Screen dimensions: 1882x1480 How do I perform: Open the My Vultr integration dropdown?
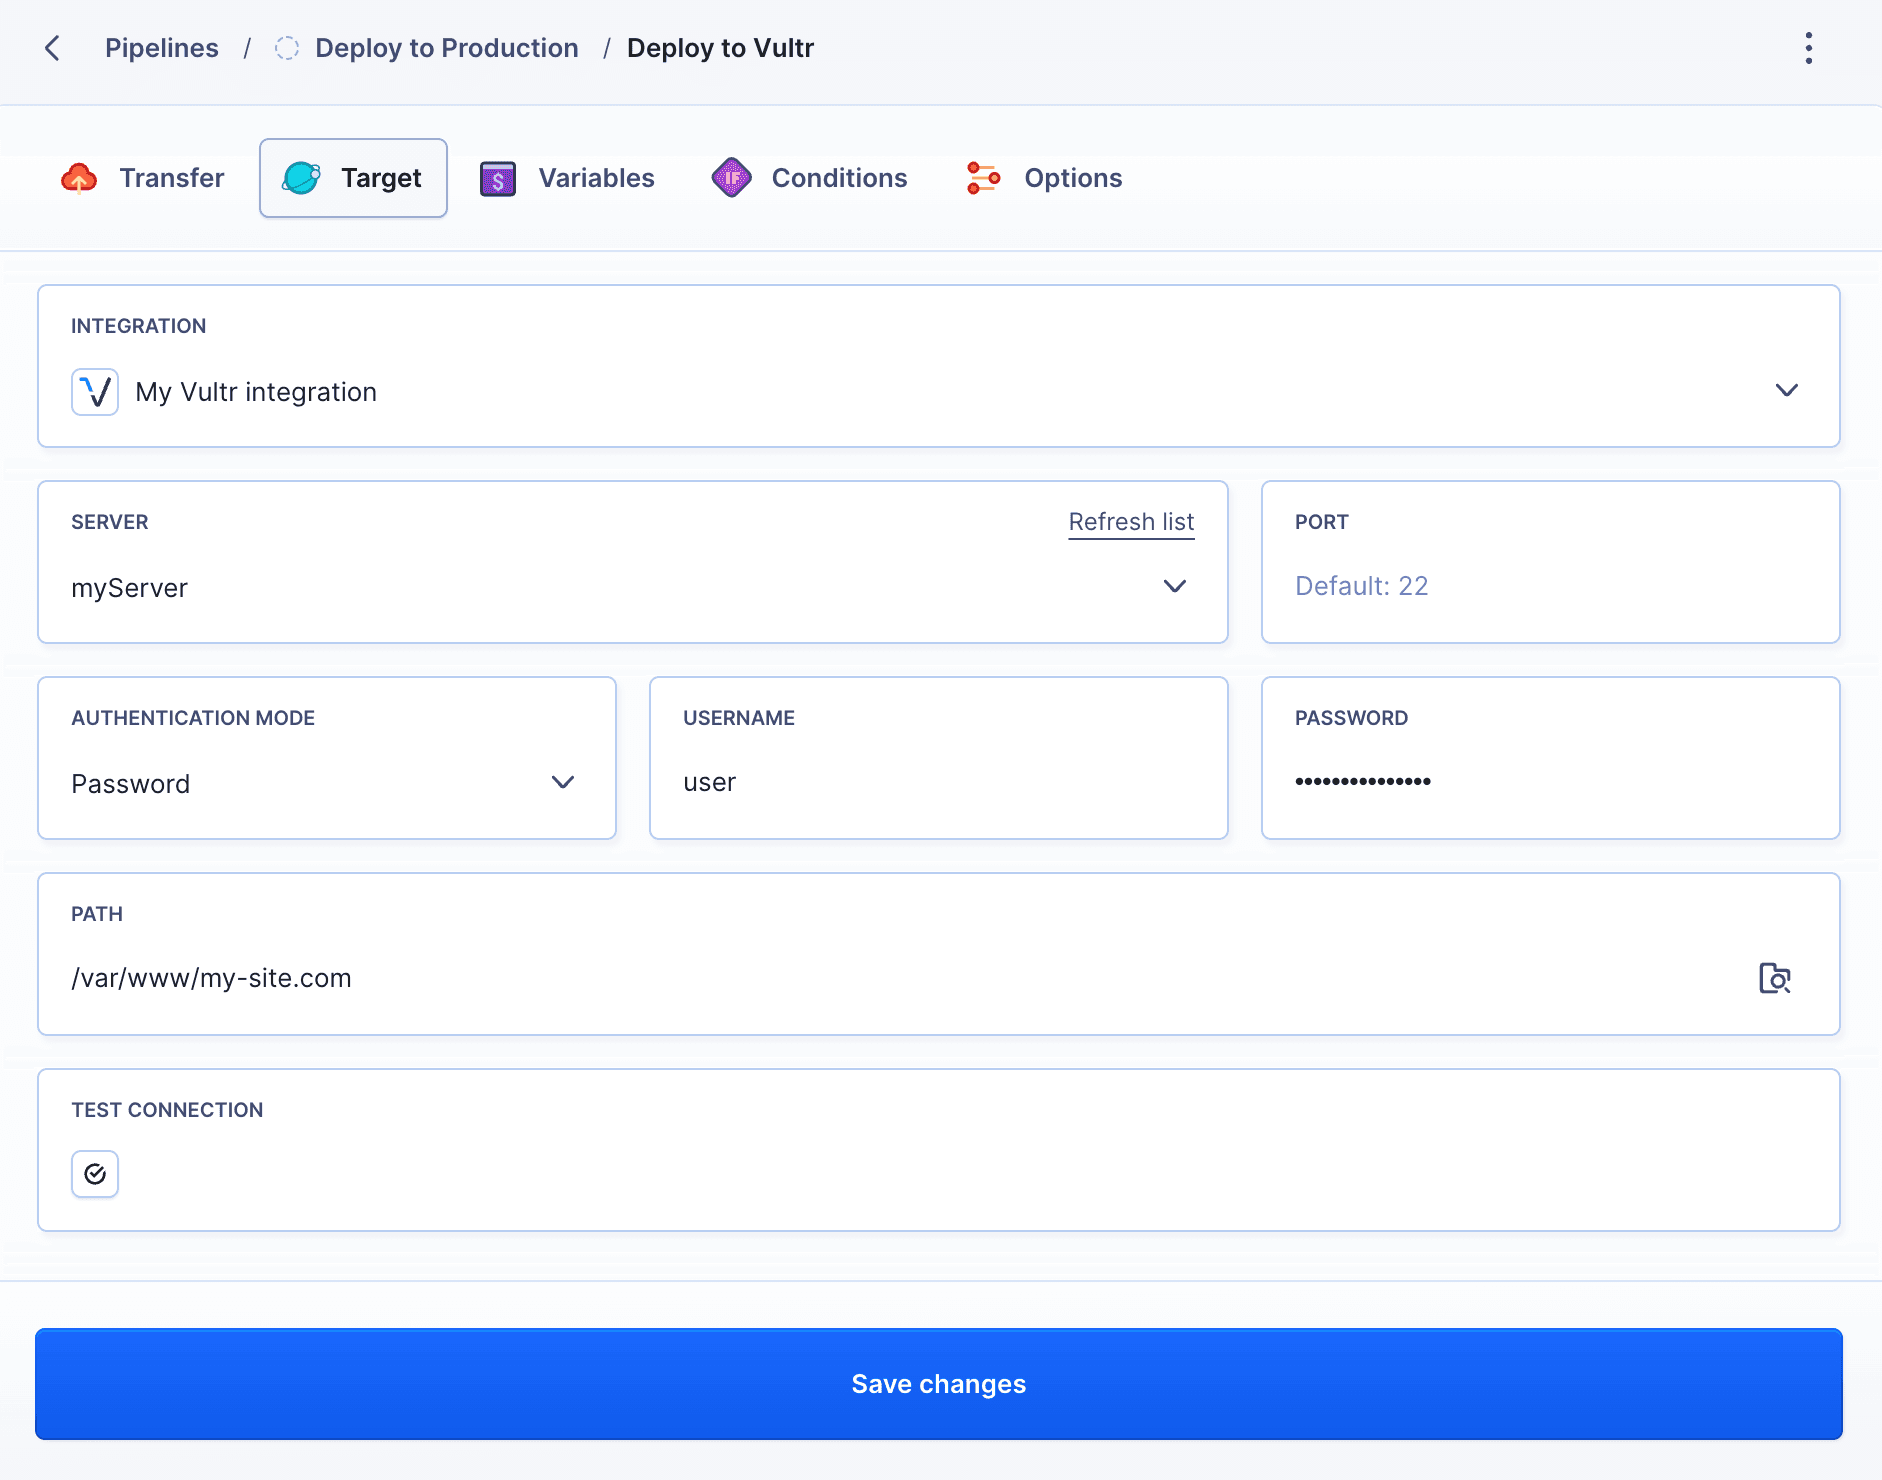coord(1787,390)
